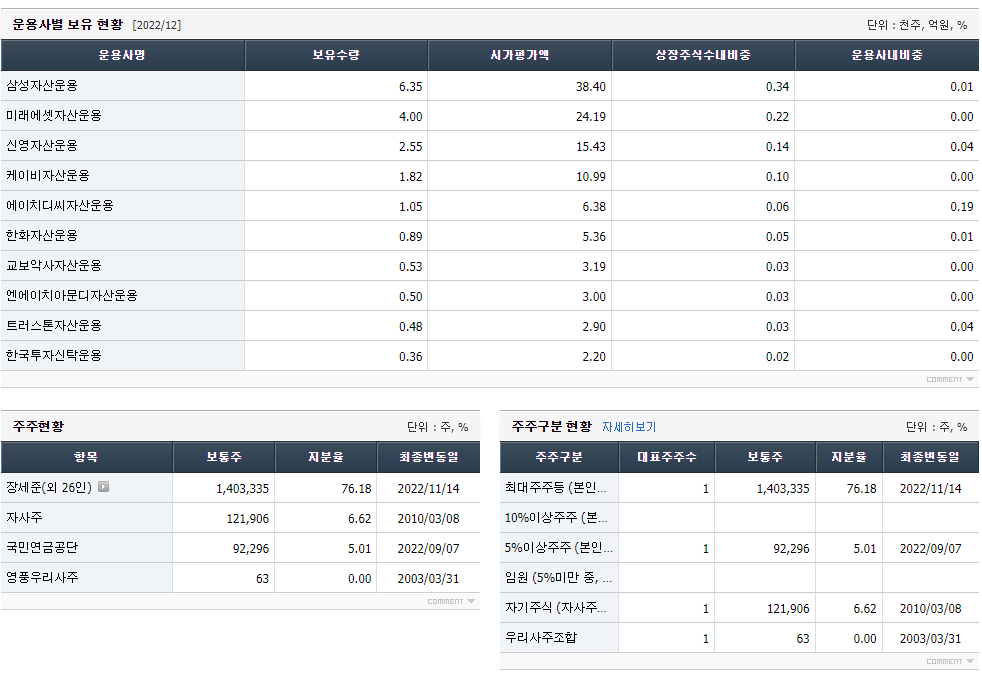Click 보통주 header in 주주현황 table
This screenshot has height=674, width=982.
click(x=224, y=457)
